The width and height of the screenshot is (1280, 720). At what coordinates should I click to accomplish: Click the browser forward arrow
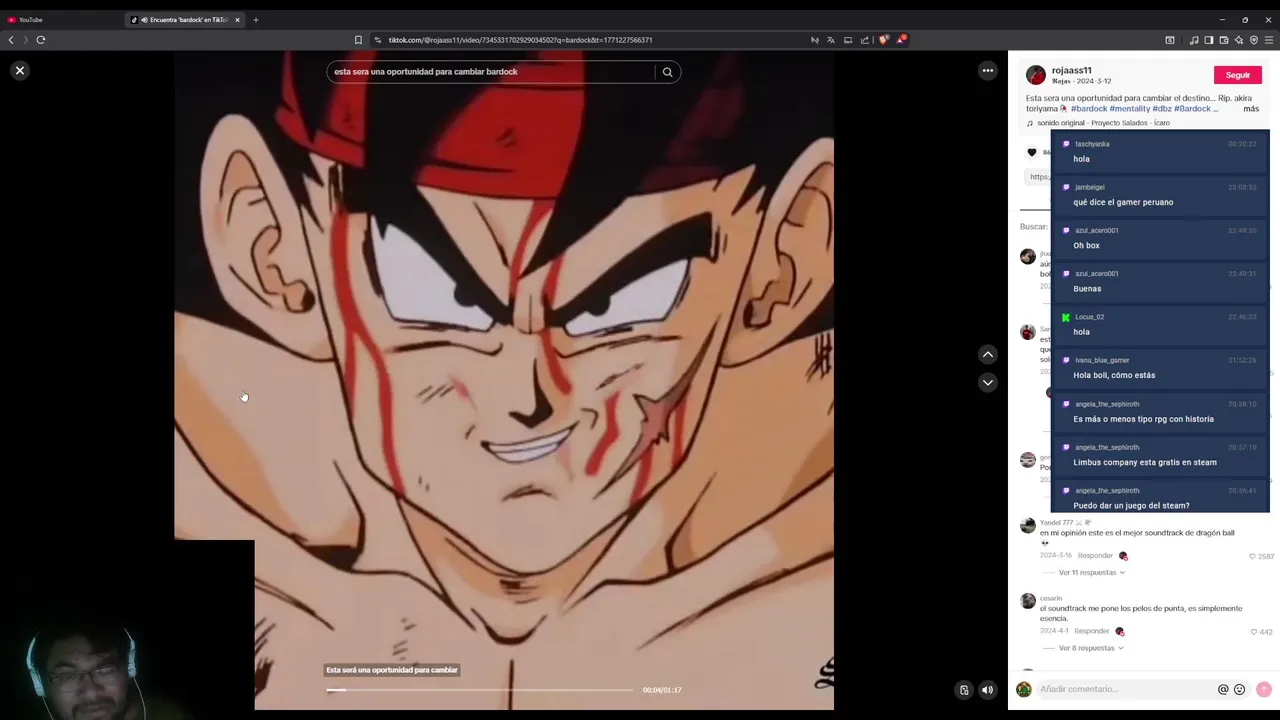[x=26, y=40]
